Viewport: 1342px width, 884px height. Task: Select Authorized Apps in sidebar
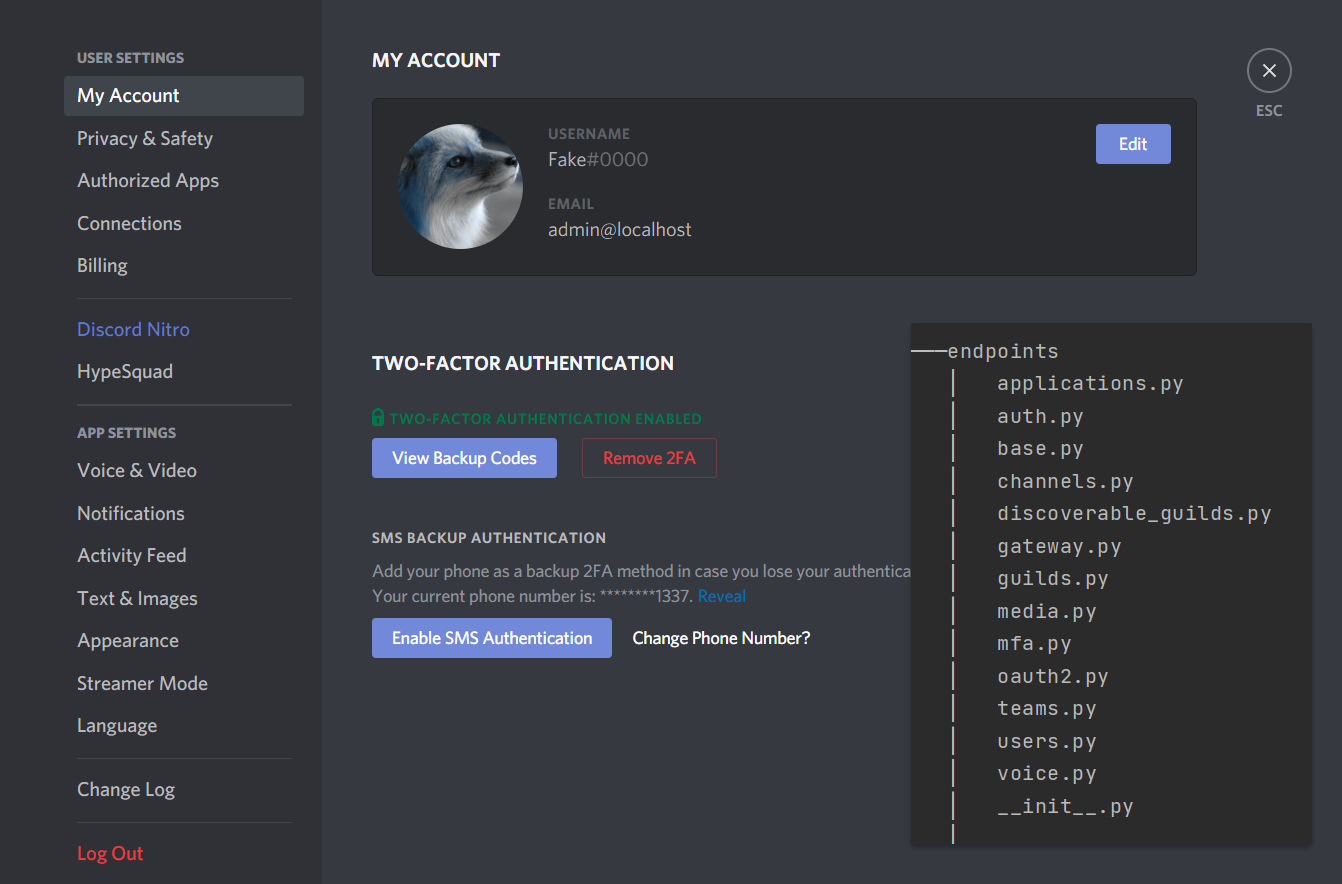point(148,181)
